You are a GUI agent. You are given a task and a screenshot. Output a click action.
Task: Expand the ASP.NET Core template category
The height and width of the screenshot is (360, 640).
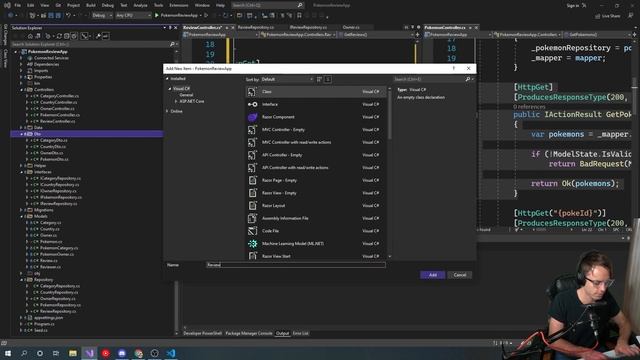(x=176, y=101)
